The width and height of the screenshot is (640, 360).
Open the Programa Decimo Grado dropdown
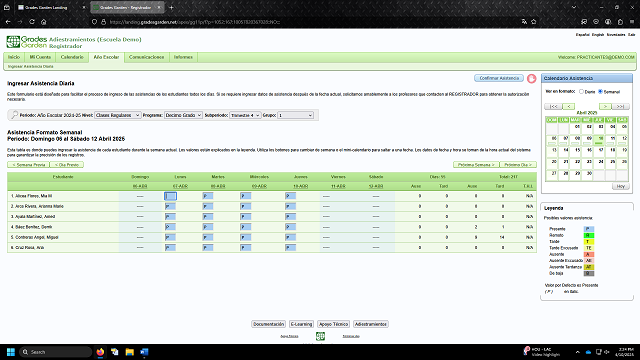[183, 115]
